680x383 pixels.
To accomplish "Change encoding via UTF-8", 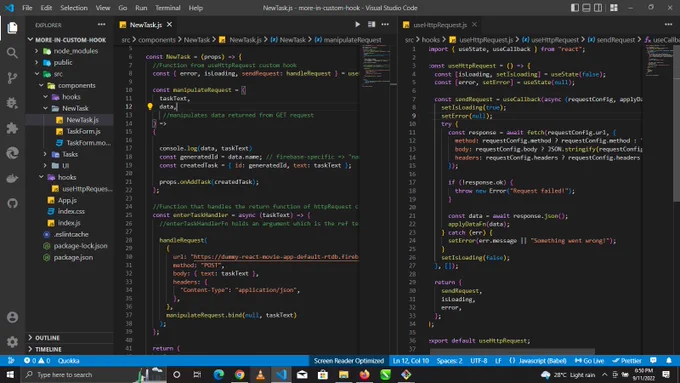I will [479, 360].
